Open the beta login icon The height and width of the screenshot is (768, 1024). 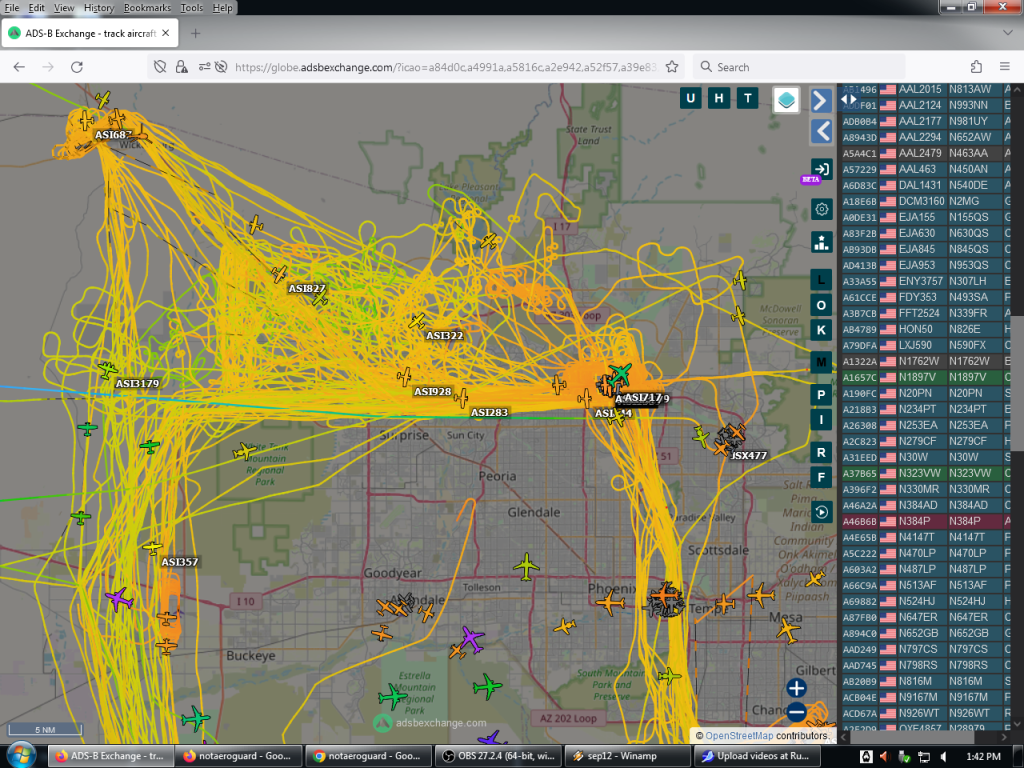click(x=821, y=170)
